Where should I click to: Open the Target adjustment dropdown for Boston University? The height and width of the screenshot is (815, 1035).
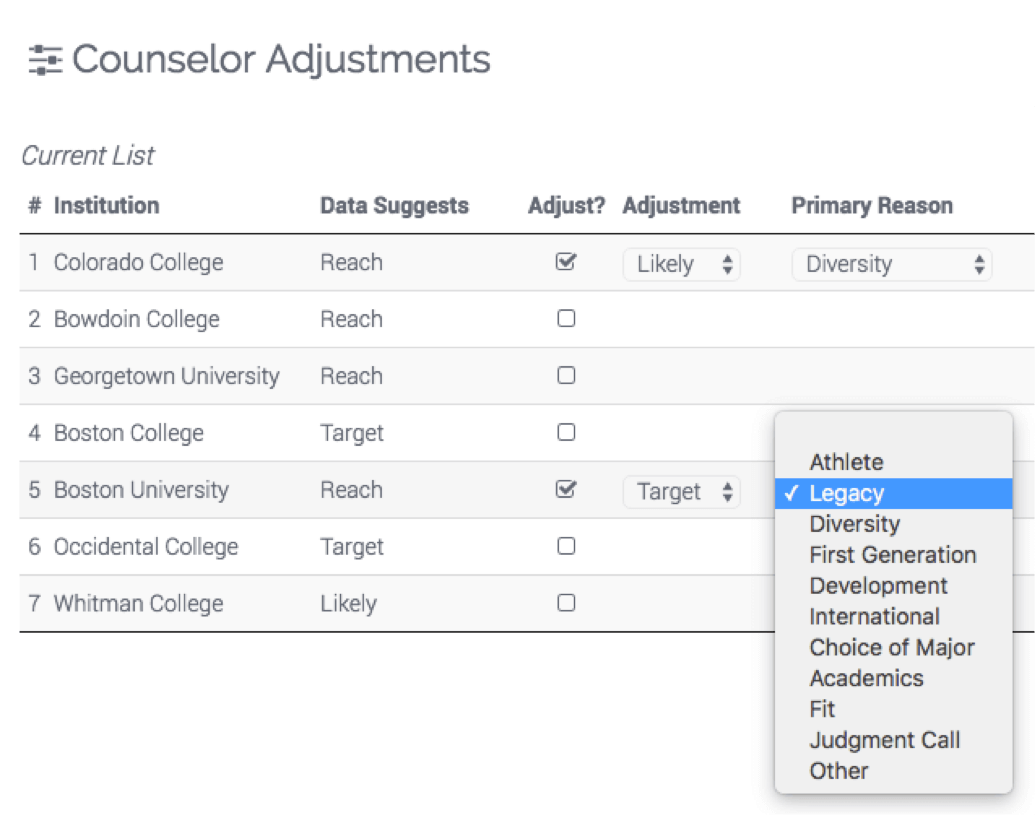point(681,492)
